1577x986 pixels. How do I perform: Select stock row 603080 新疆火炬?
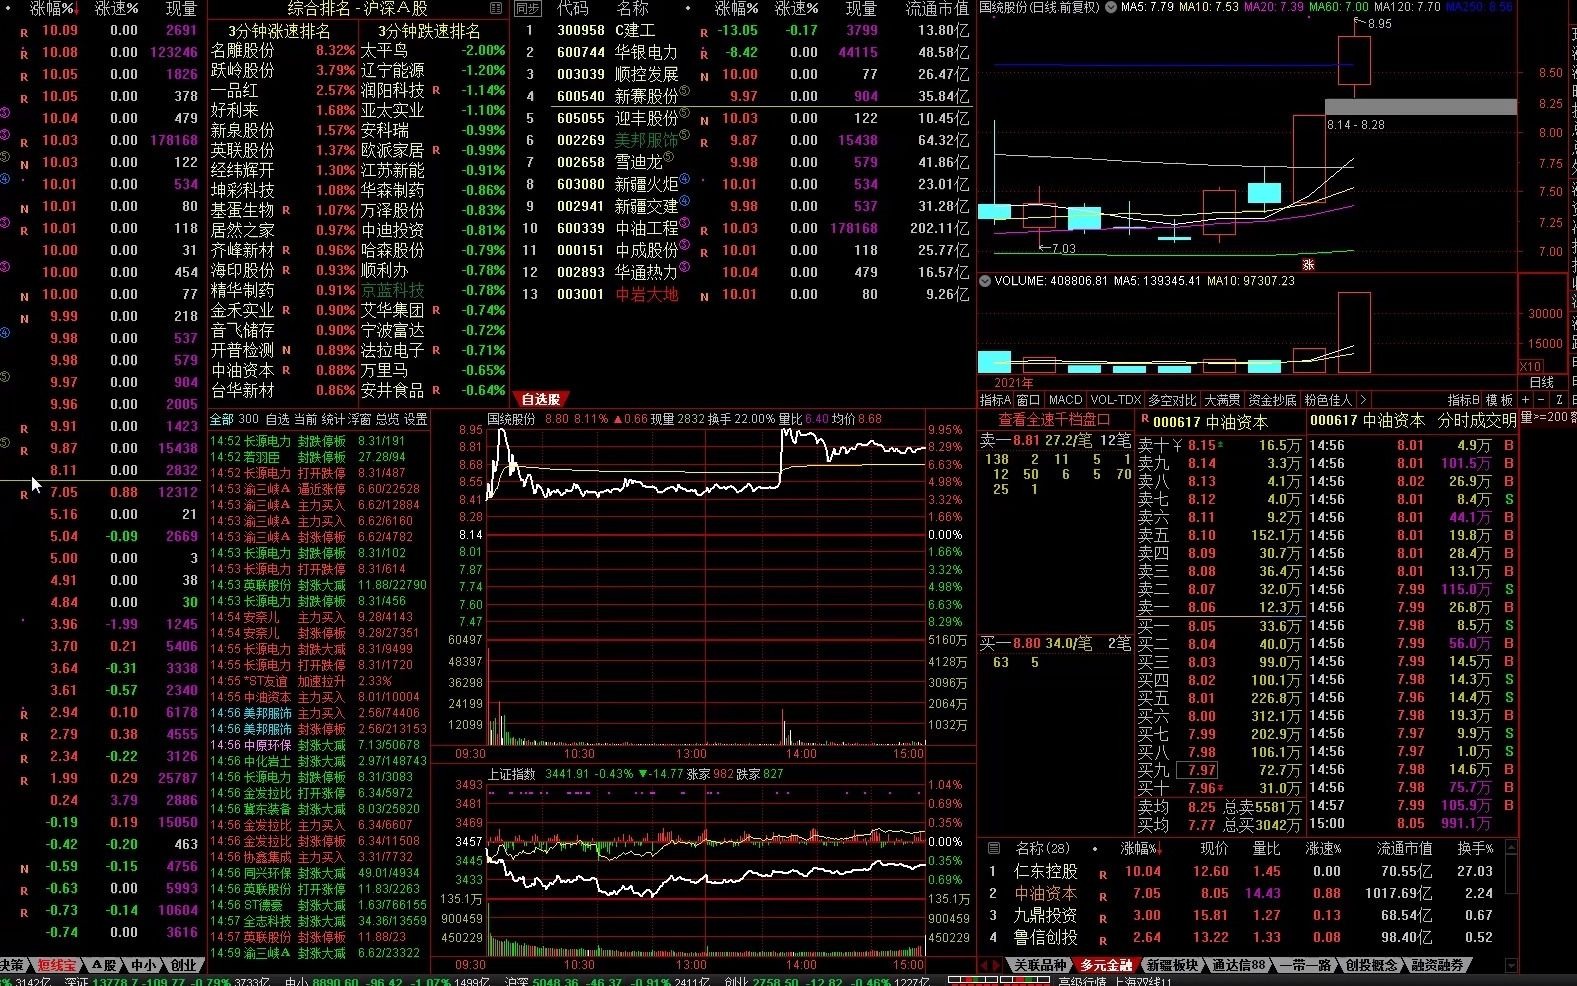pos(745,184)
